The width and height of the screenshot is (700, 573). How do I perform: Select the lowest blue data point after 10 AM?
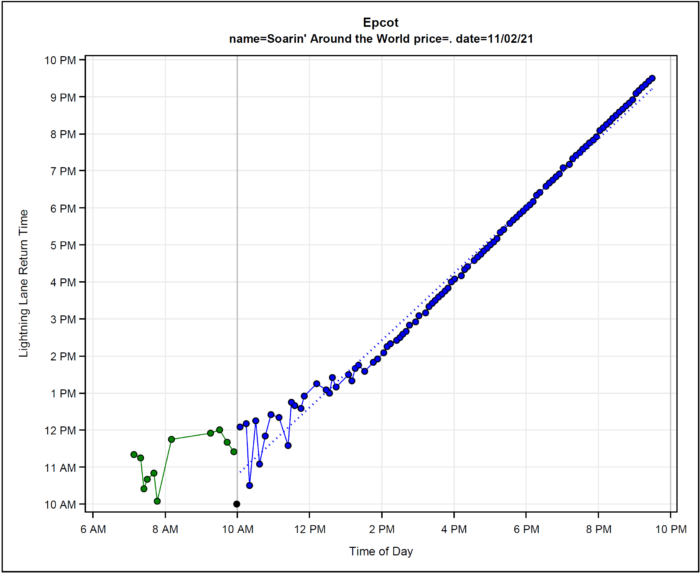tap(249, 485)
